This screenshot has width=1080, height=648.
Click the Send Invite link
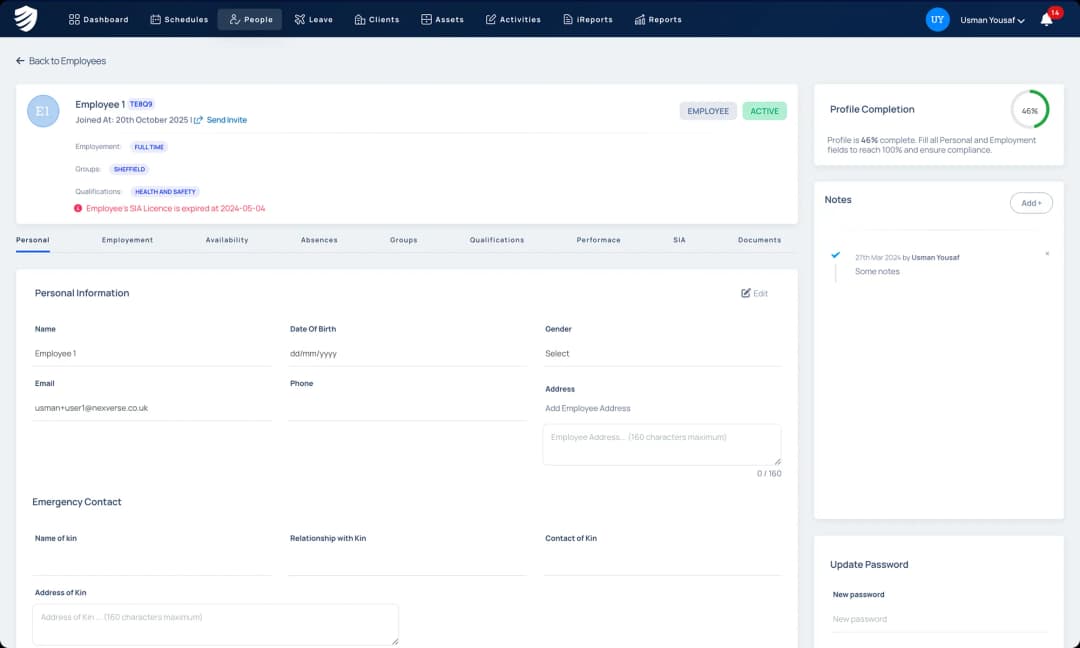(227, 120)
